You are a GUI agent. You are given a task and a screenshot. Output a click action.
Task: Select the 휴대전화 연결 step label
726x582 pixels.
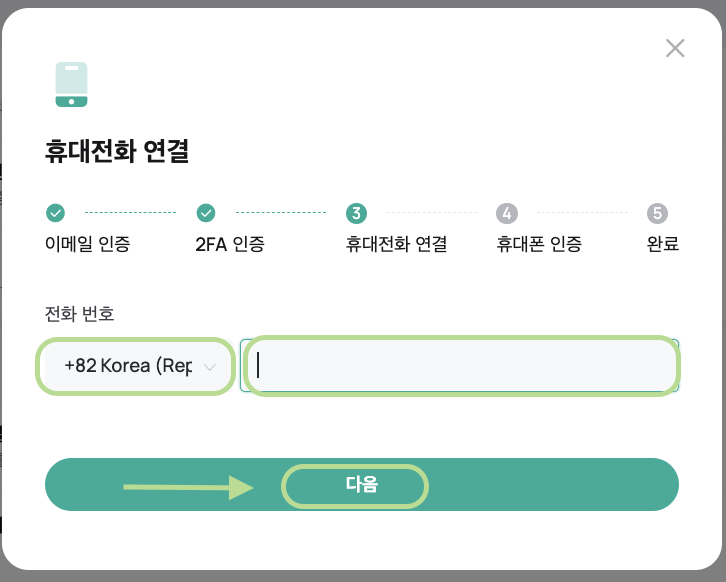[396, 244]
